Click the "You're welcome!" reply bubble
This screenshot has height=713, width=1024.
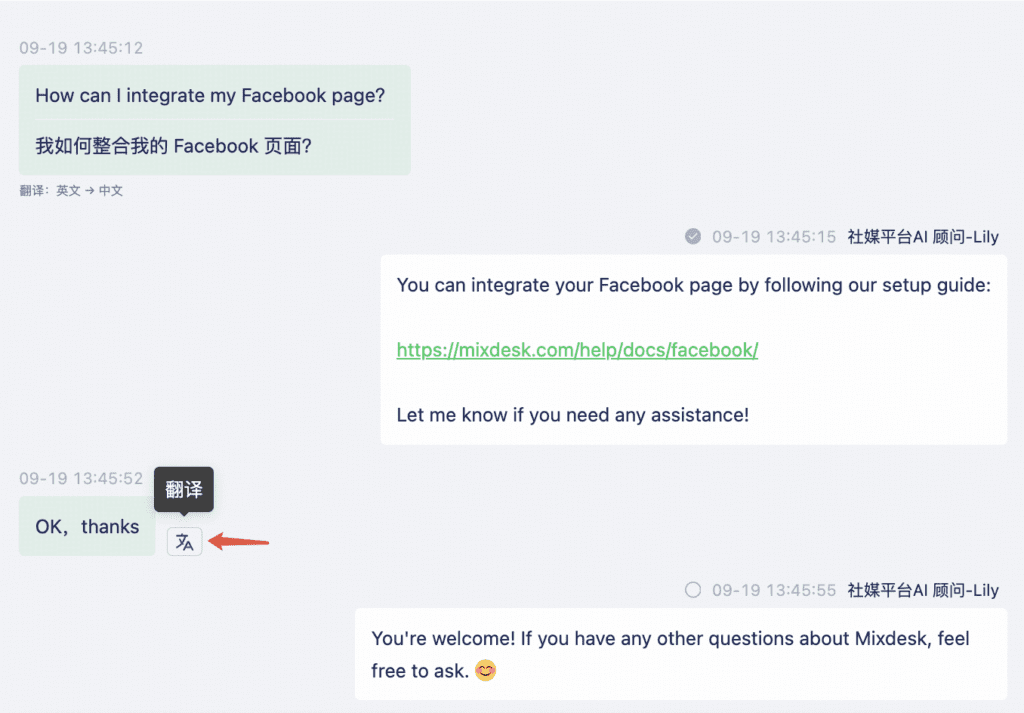(x=680, y=654)
